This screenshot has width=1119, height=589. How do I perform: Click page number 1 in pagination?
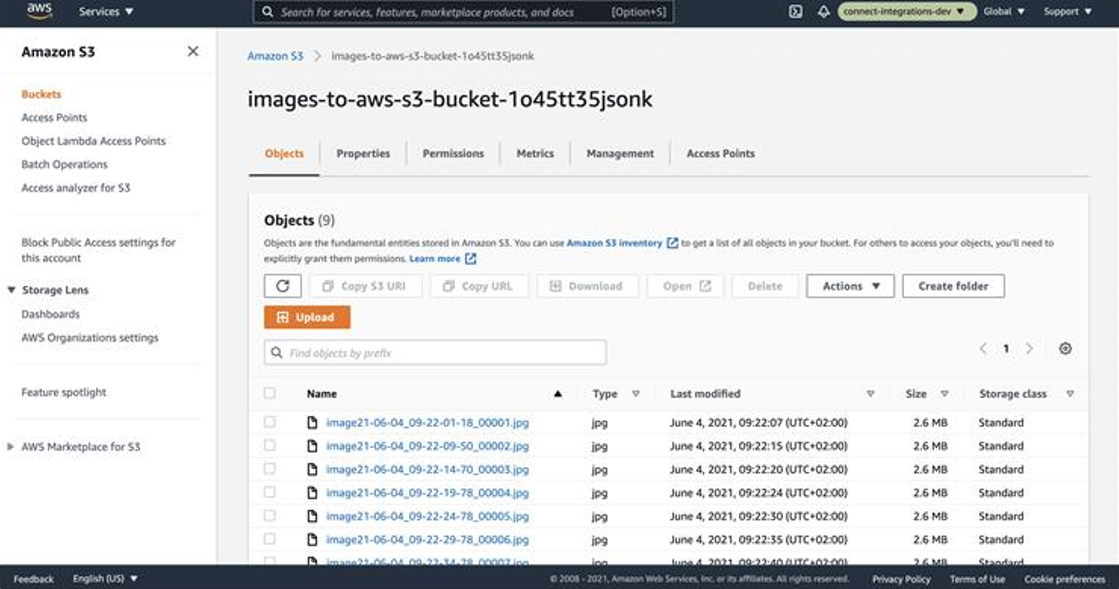click(x=1006, y=348)
